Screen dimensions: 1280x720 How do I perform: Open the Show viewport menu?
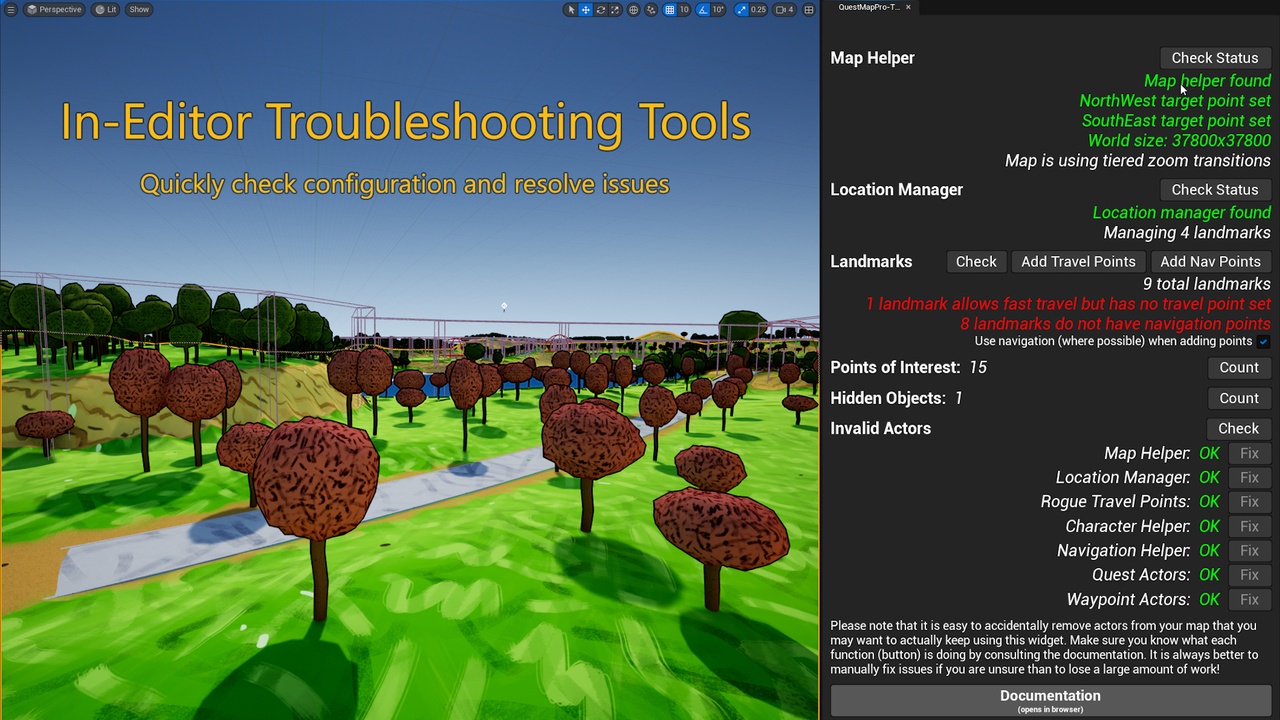pos(139,10)
